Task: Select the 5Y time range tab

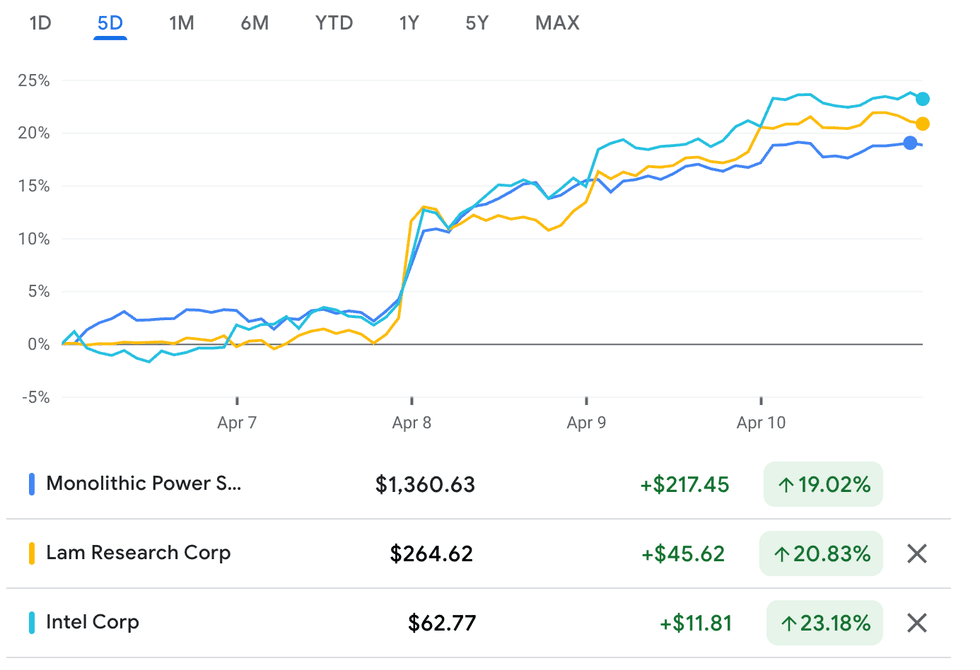Action: 477,22
